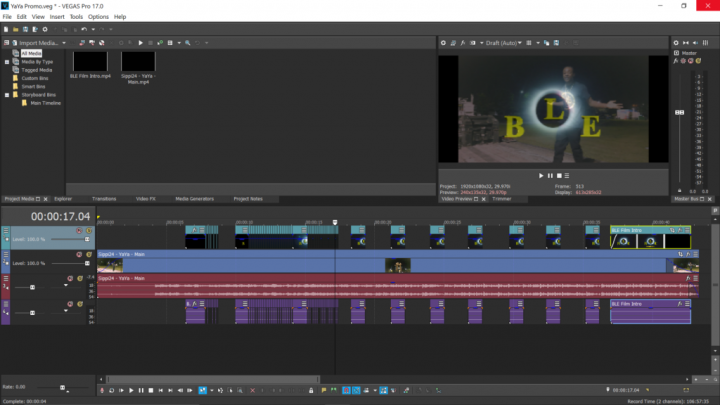The height and width of the screenshot is (405, 720).
Task: Open the Project Notes tab
Action: (248, 199)
